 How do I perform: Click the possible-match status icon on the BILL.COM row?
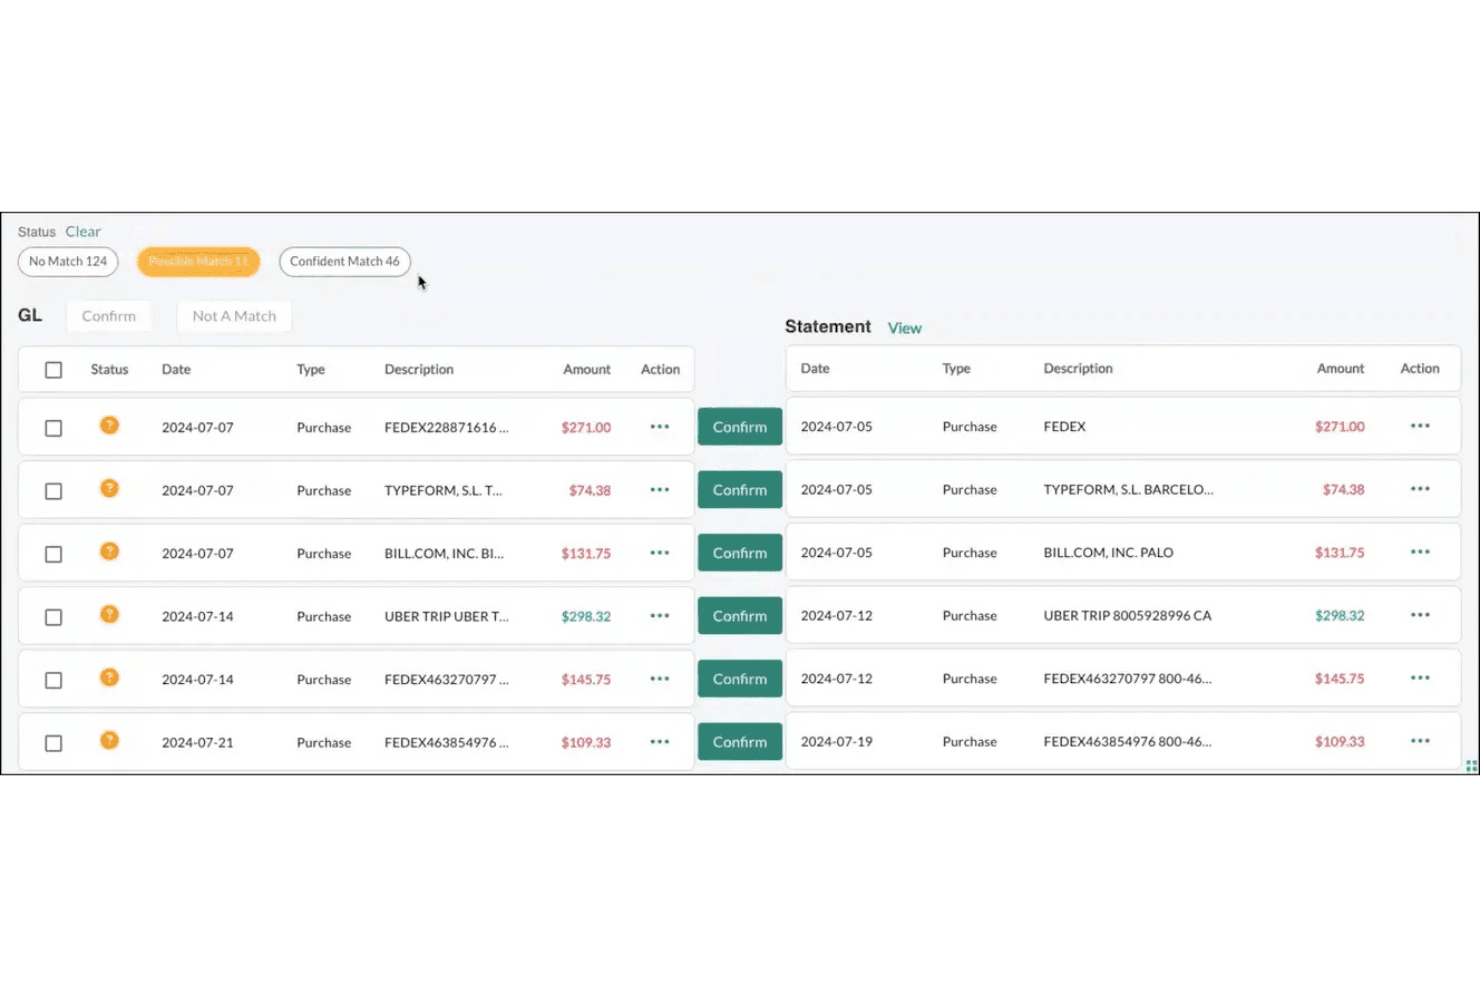point(110,551)
